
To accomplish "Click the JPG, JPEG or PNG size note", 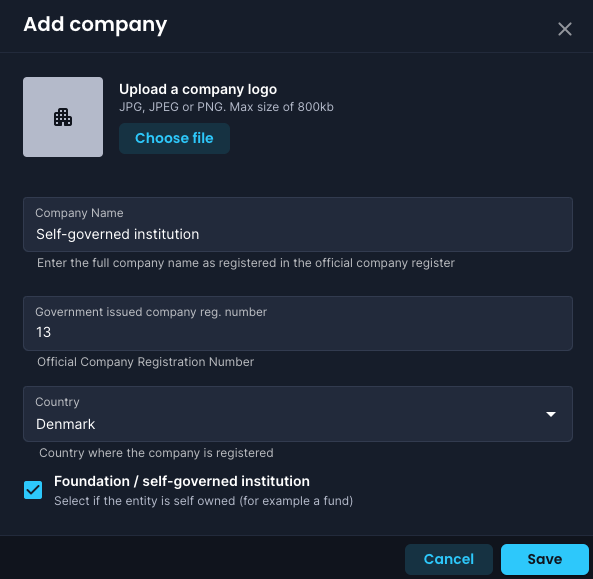I will tap(226, 107).
